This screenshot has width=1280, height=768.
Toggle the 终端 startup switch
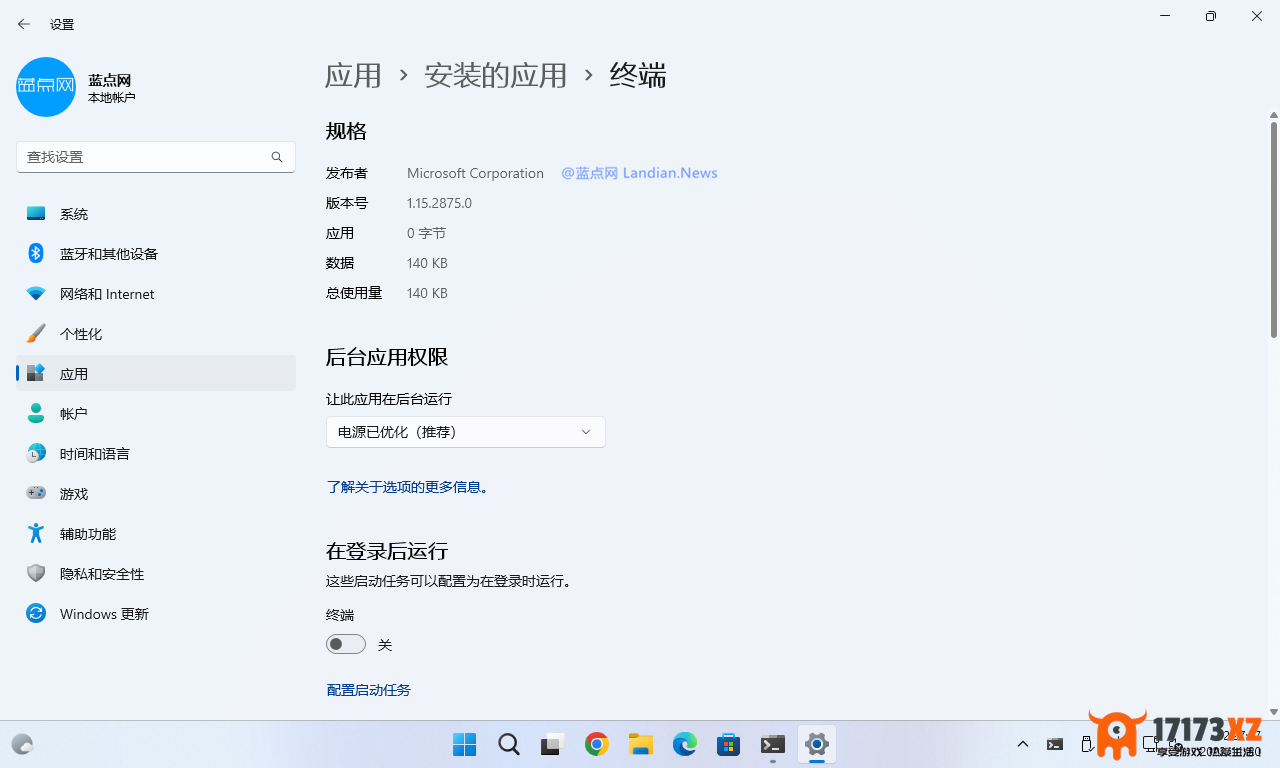pos(346,645)
